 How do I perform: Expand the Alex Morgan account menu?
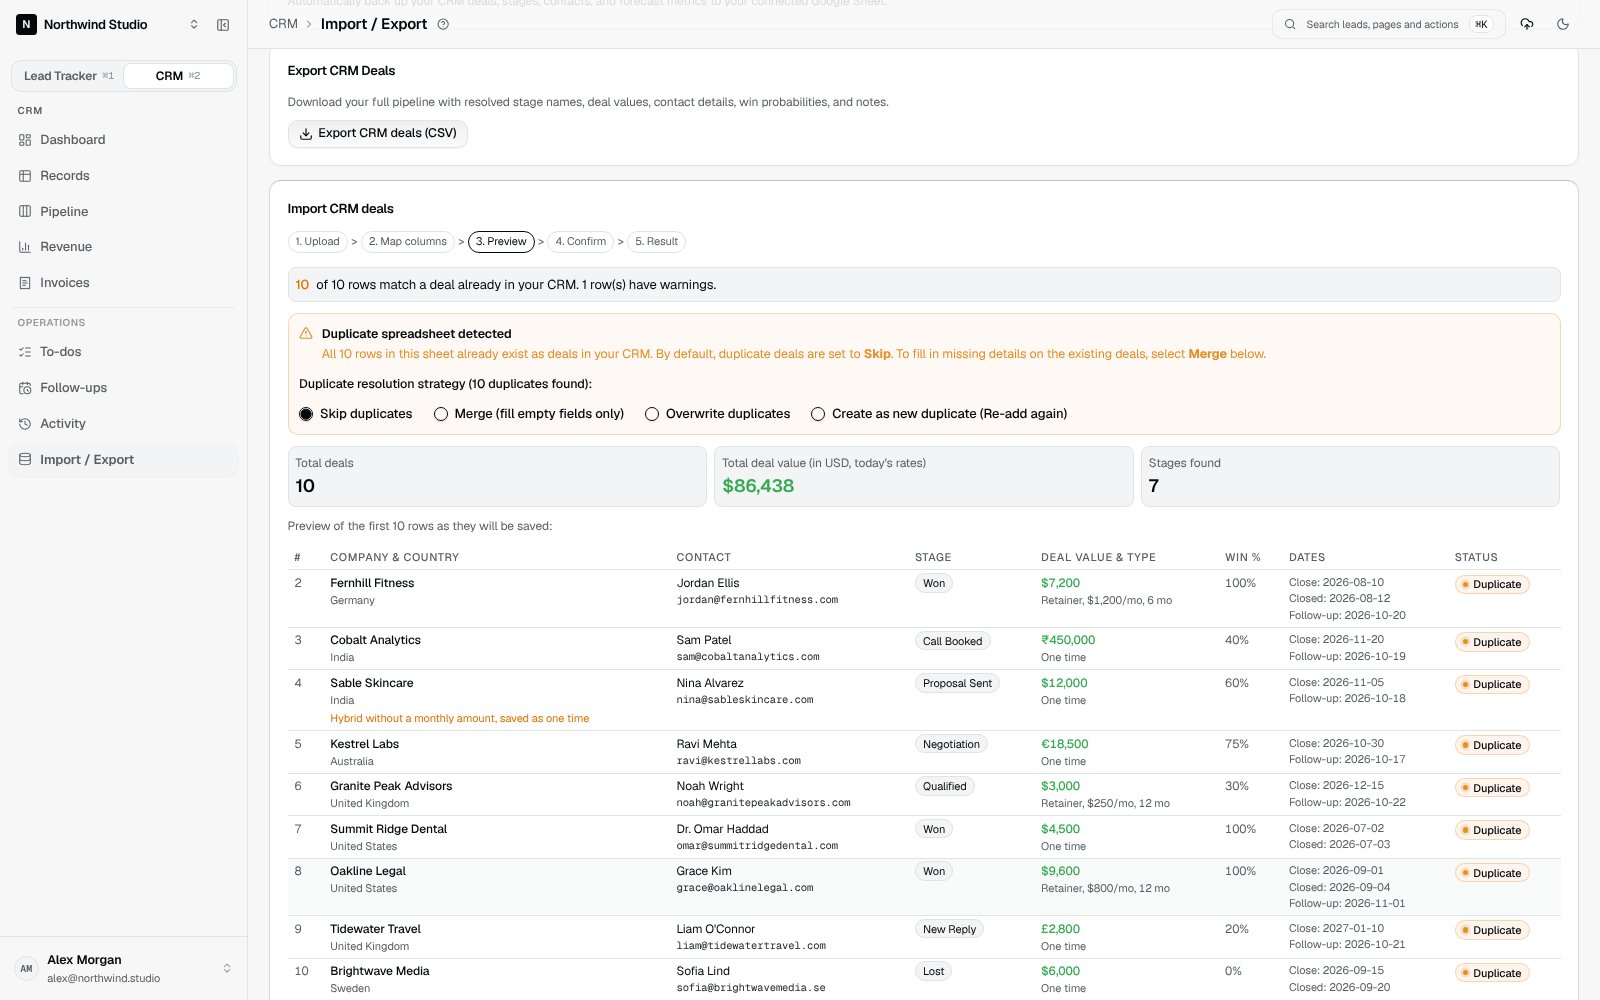pos(227,968)
